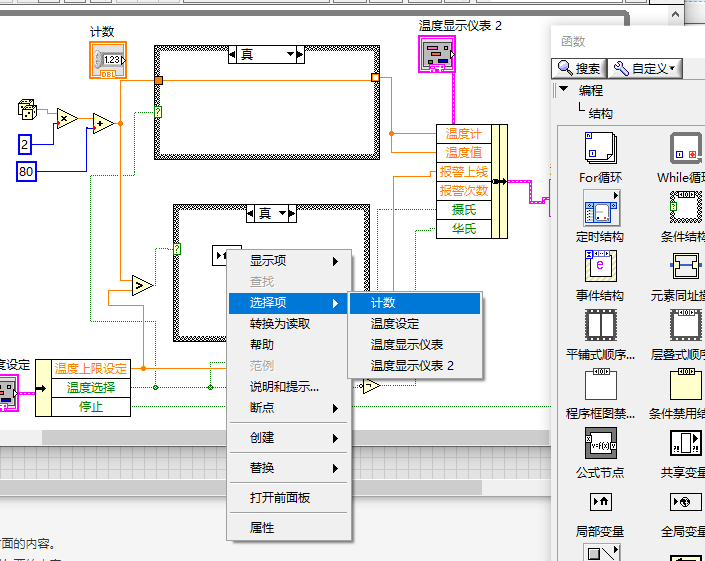Select the greater-than comparison node
Screen dimensions: 705x561
[143, 285]
